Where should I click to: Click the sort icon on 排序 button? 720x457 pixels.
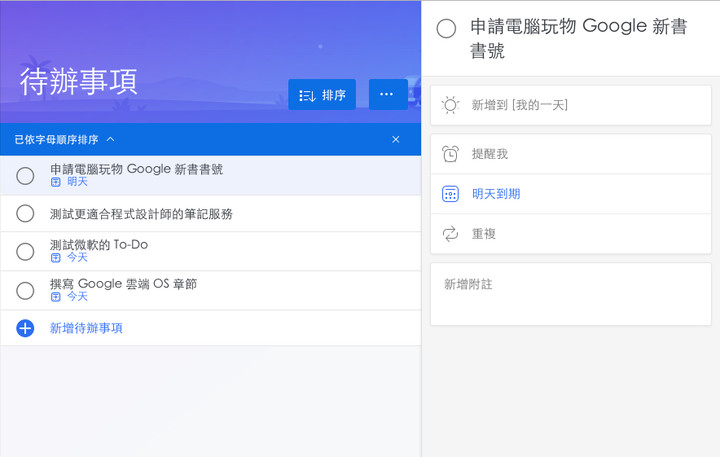(307, 96)
